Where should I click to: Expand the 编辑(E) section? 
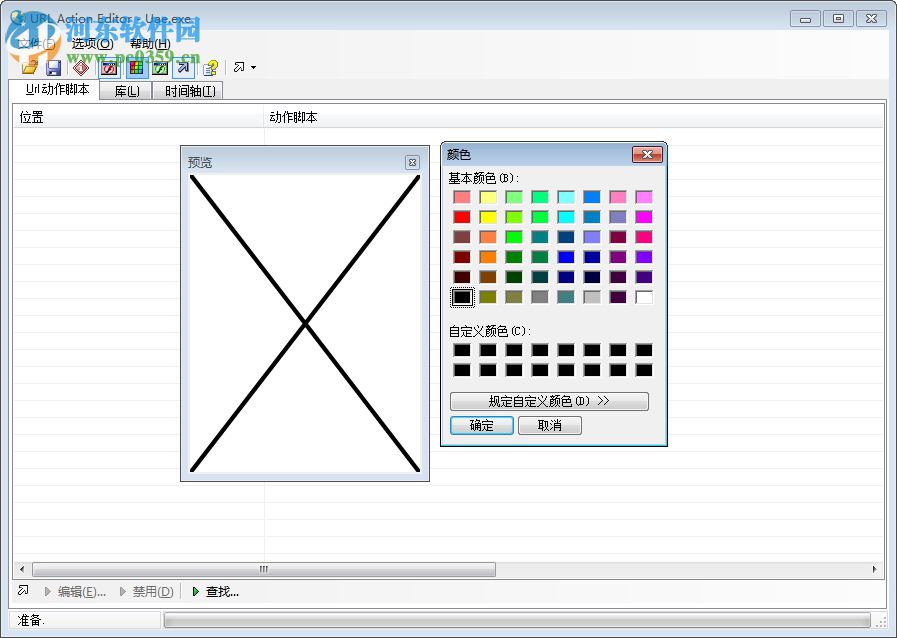75,591
